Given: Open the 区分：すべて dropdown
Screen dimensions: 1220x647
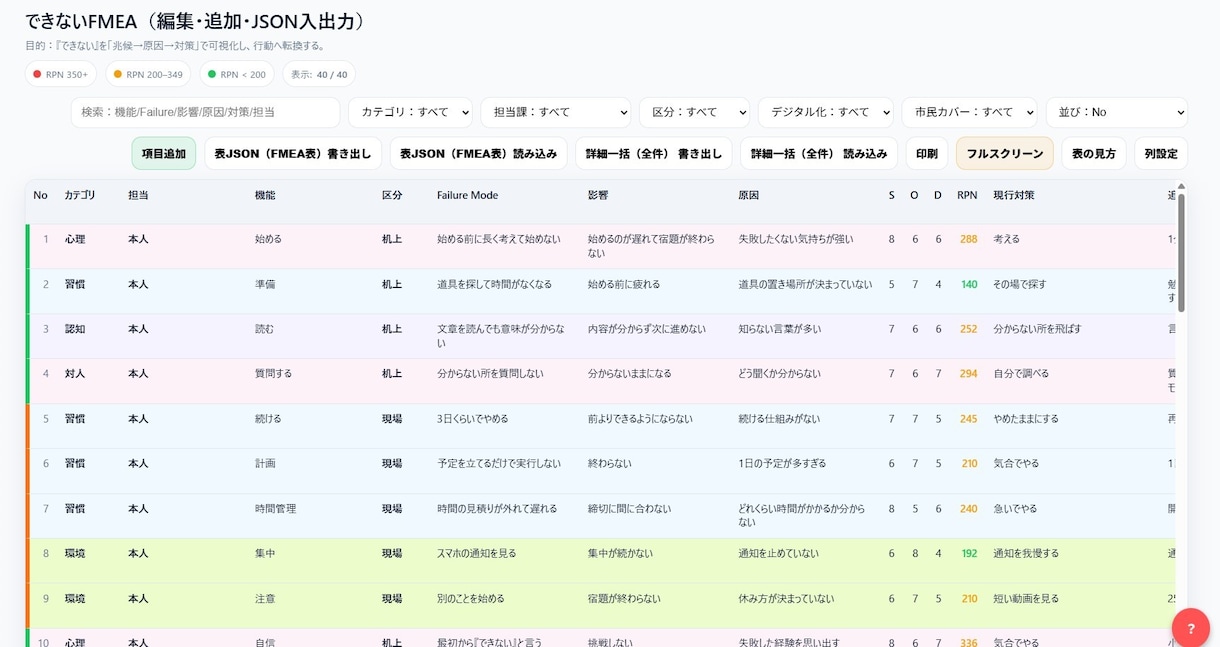Looking at the screenshot, I should tap(694, 112).
